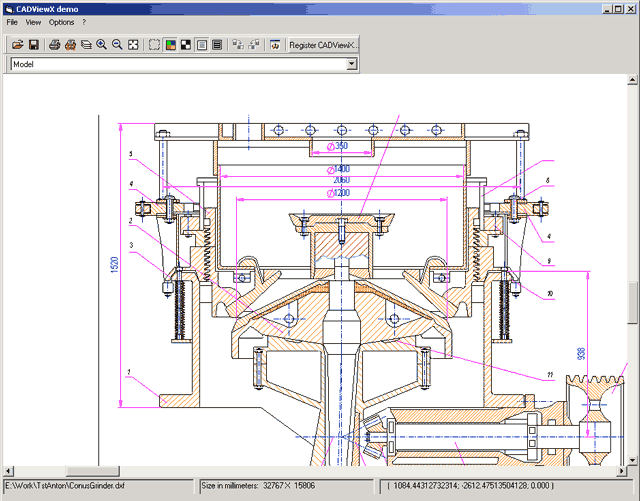Open the View menu
The image size is (640, 501).
point(33,22)
